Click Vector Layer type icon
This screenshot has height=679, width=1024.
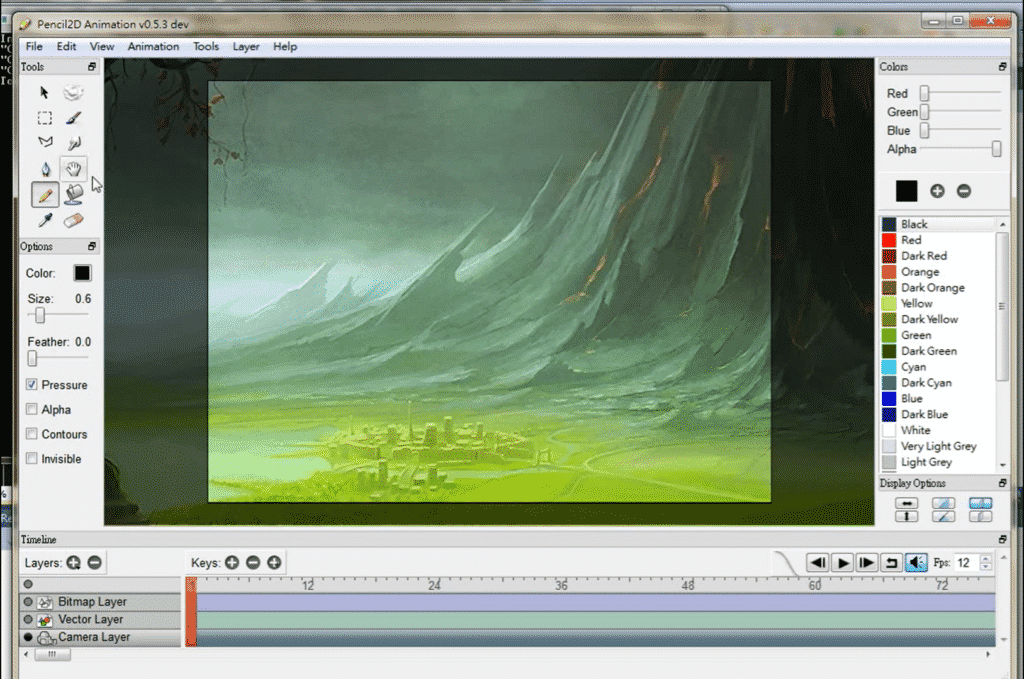45,620
